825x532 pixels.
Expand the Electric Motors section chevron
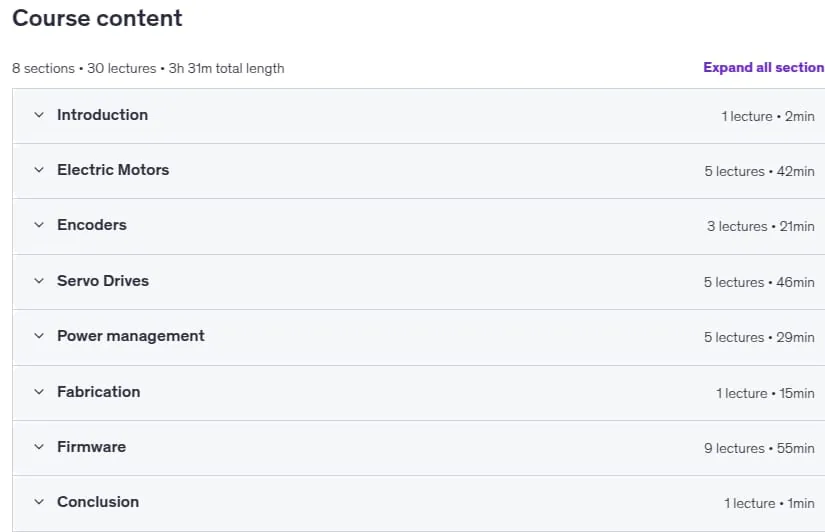[39, 170]
